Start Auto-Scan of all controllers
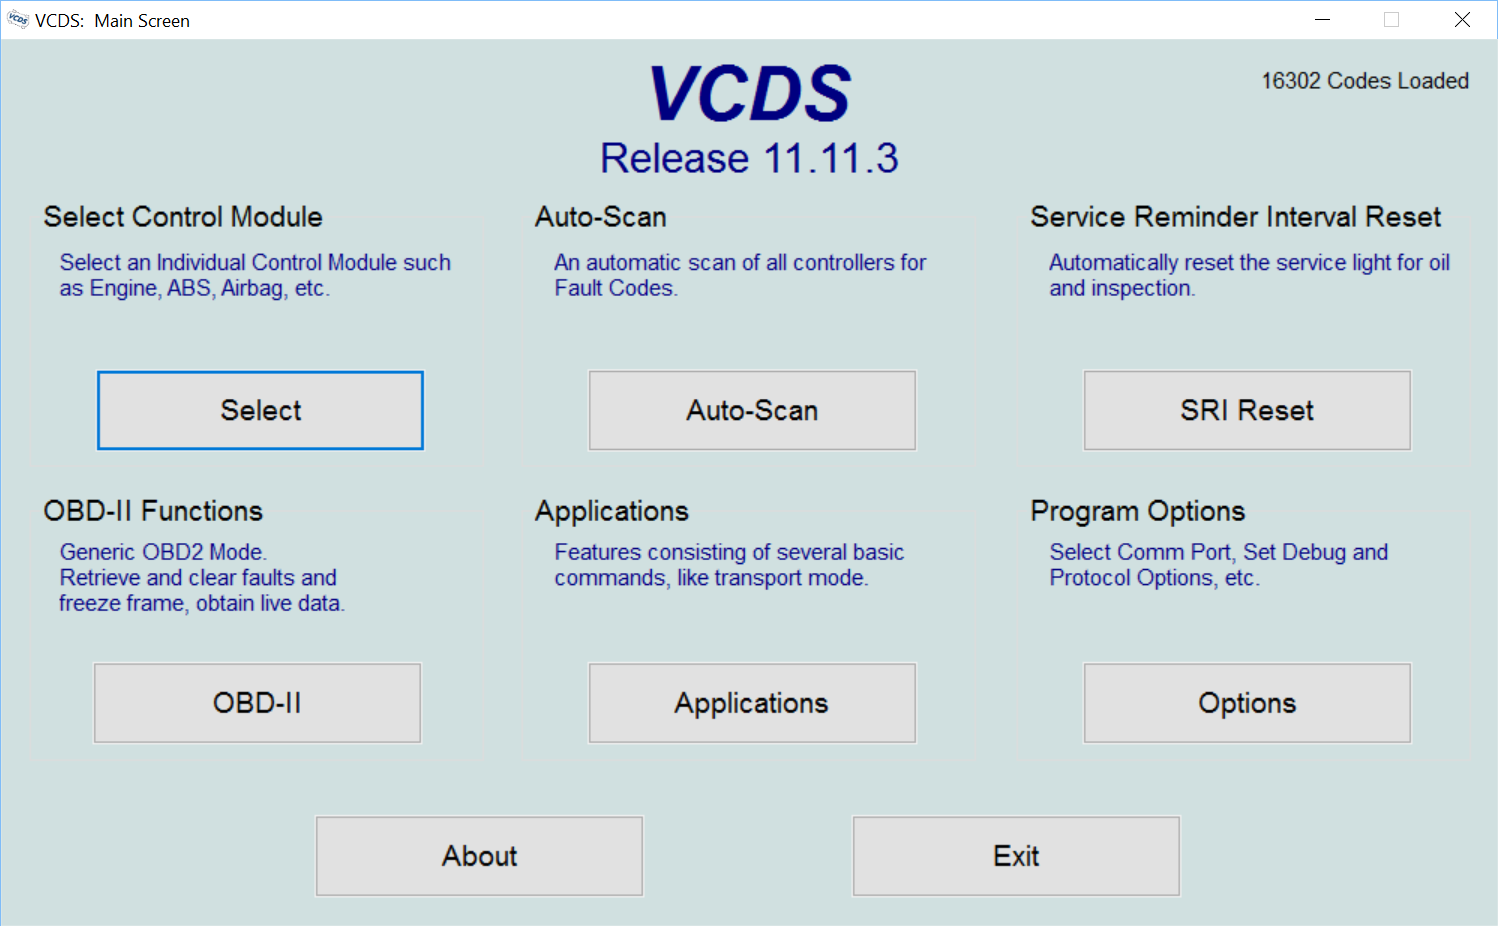1498x926 pixels. click(752, 410)
